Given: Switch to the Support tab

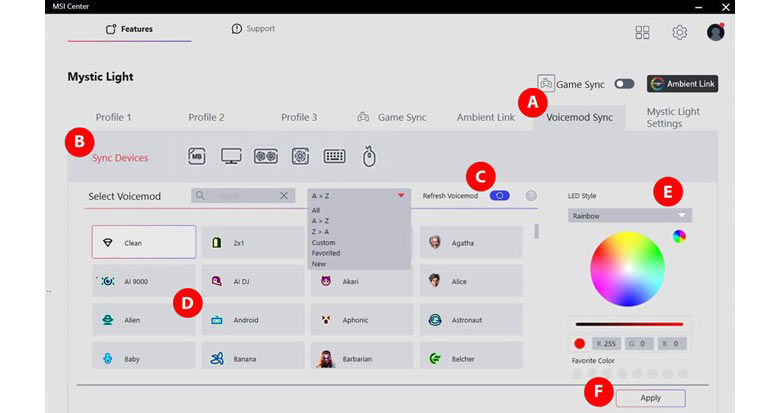Looking at the screenshot, I should pyautogui.click(x=253, y=29).
